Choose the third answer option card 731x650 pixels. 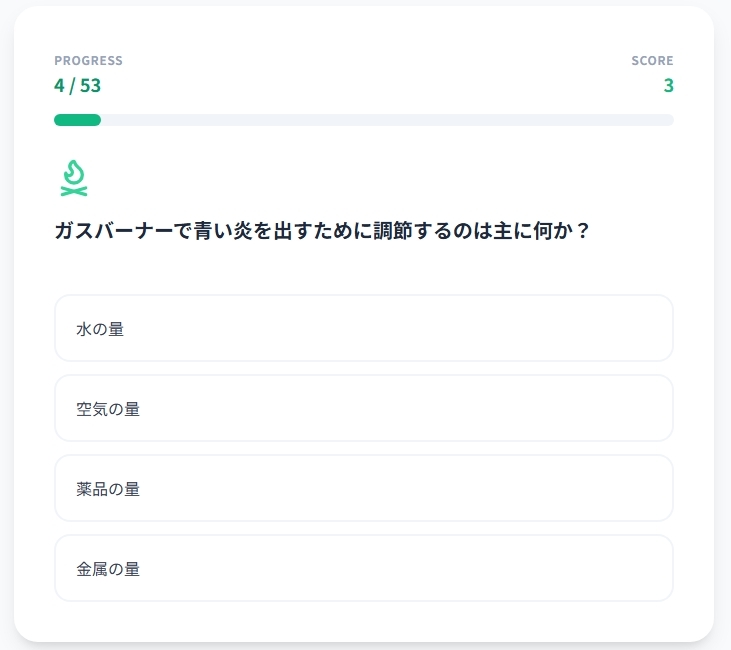pos(363,488)
